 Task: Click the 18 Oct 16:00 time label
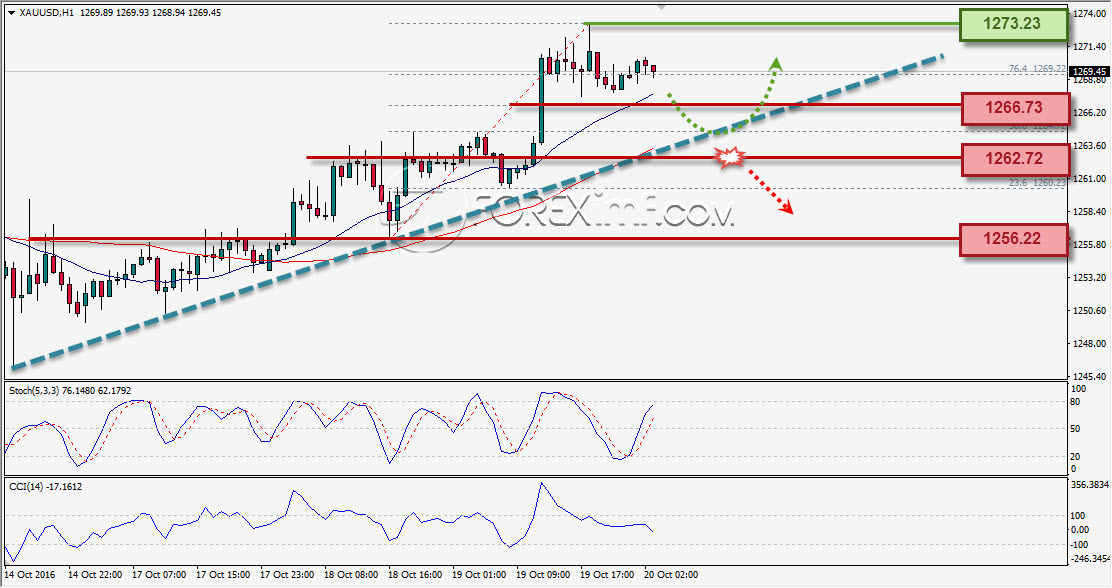click(x=415, y=575)
